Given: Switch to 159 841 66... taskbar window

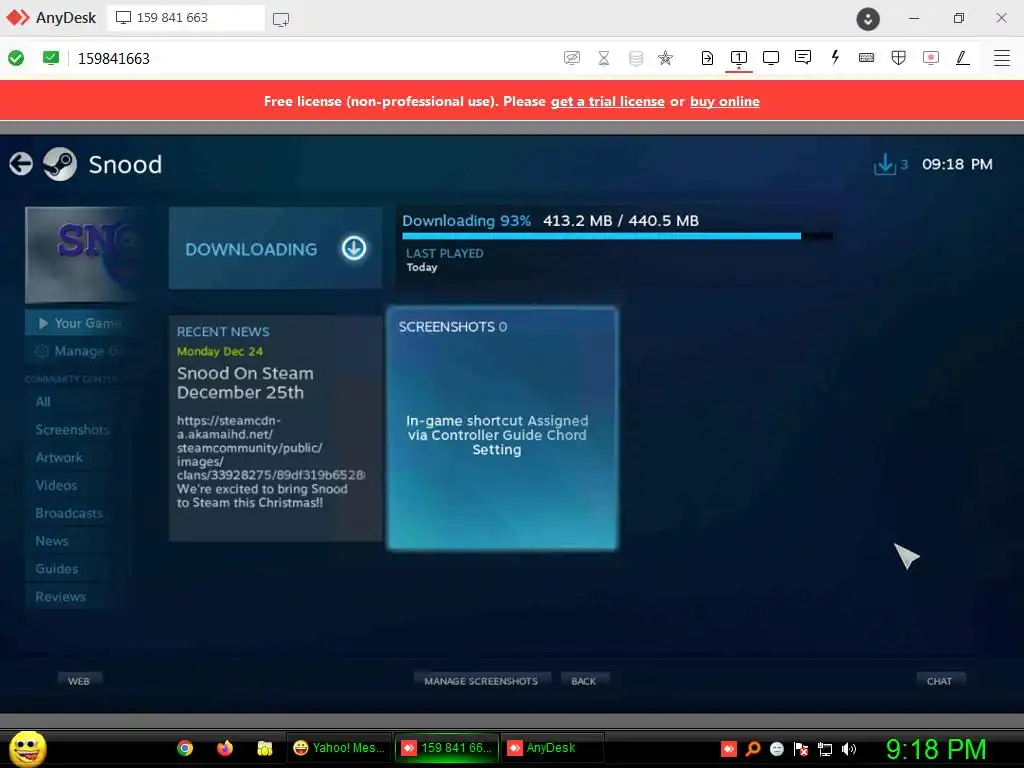Looking at the screenshot, I should tap(447, 748).
